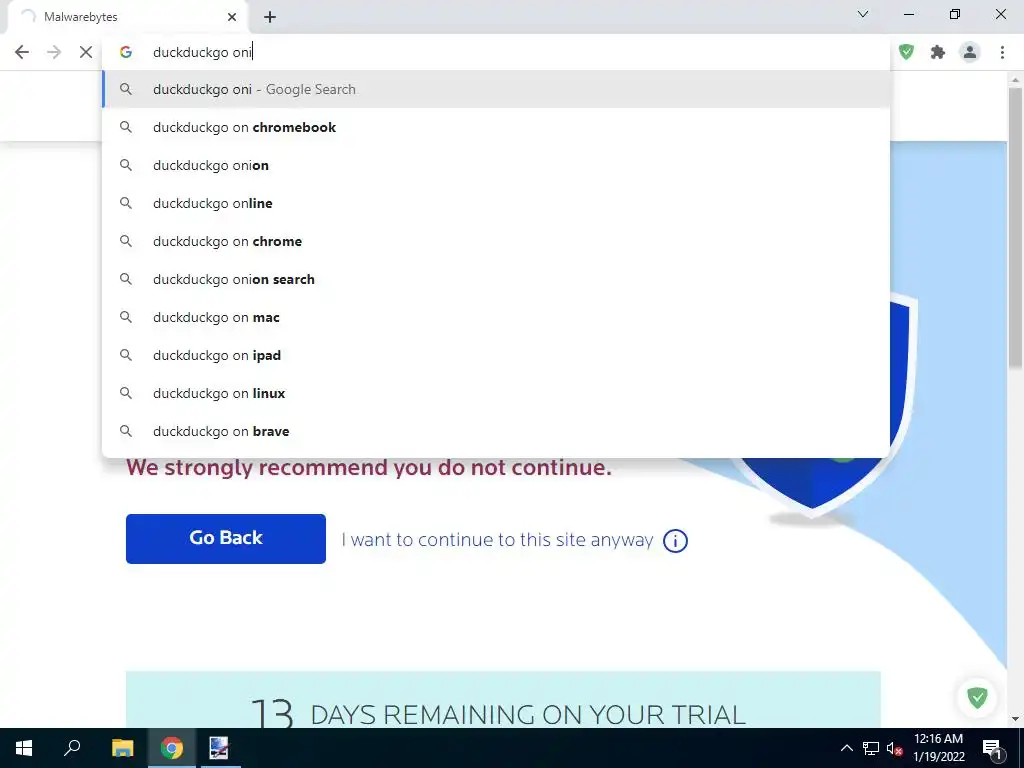Select suggestion 'duckduckgo online'
Screen dimensions: 1024x768
496,203
